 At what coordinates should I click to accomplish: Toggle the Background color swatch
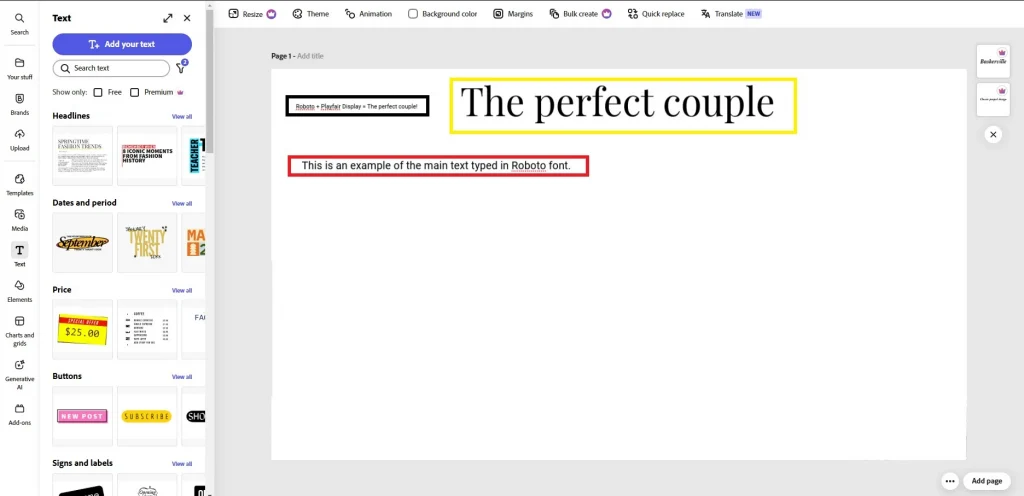click(413, 14)
